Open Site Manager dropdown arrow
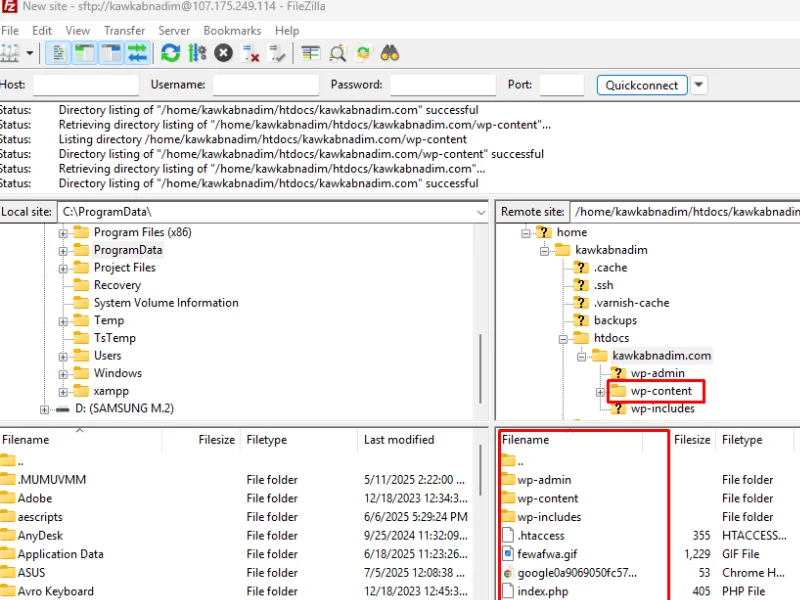This screenshot has width=800, height=600. (30, 53)
